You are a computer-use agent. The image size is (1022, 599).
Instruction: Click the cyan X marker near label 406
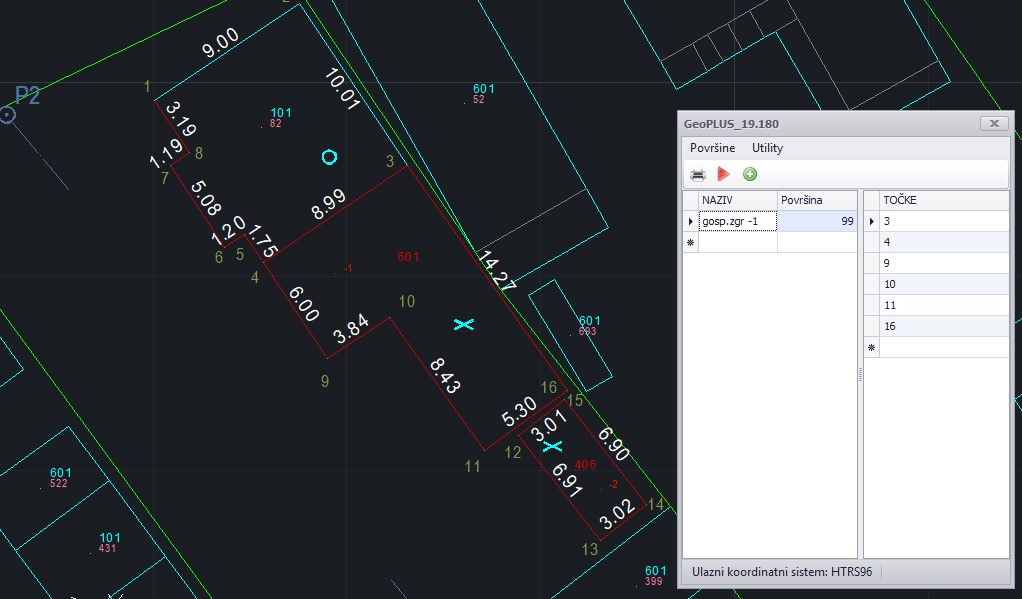tap(552, 446)
